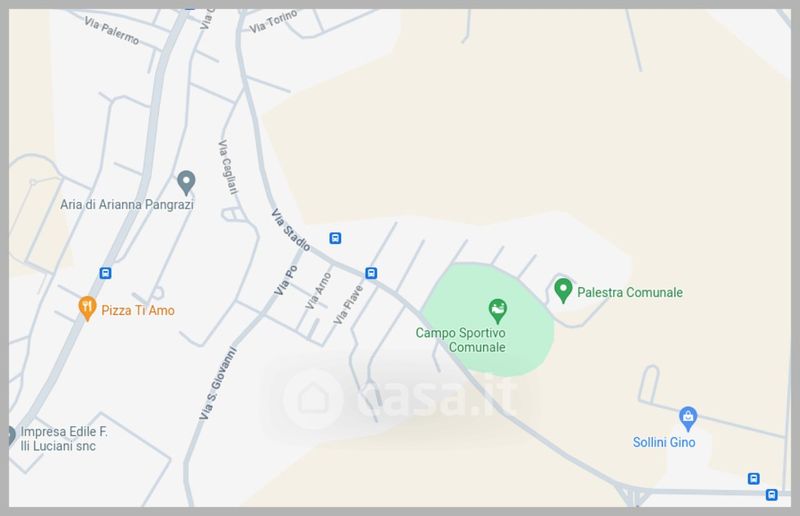Image resolution: width=800 pixels, height=516 pixels.
Task: Click the Impresa Edile F.lli Luciani pin
Action: coord(12,436)
